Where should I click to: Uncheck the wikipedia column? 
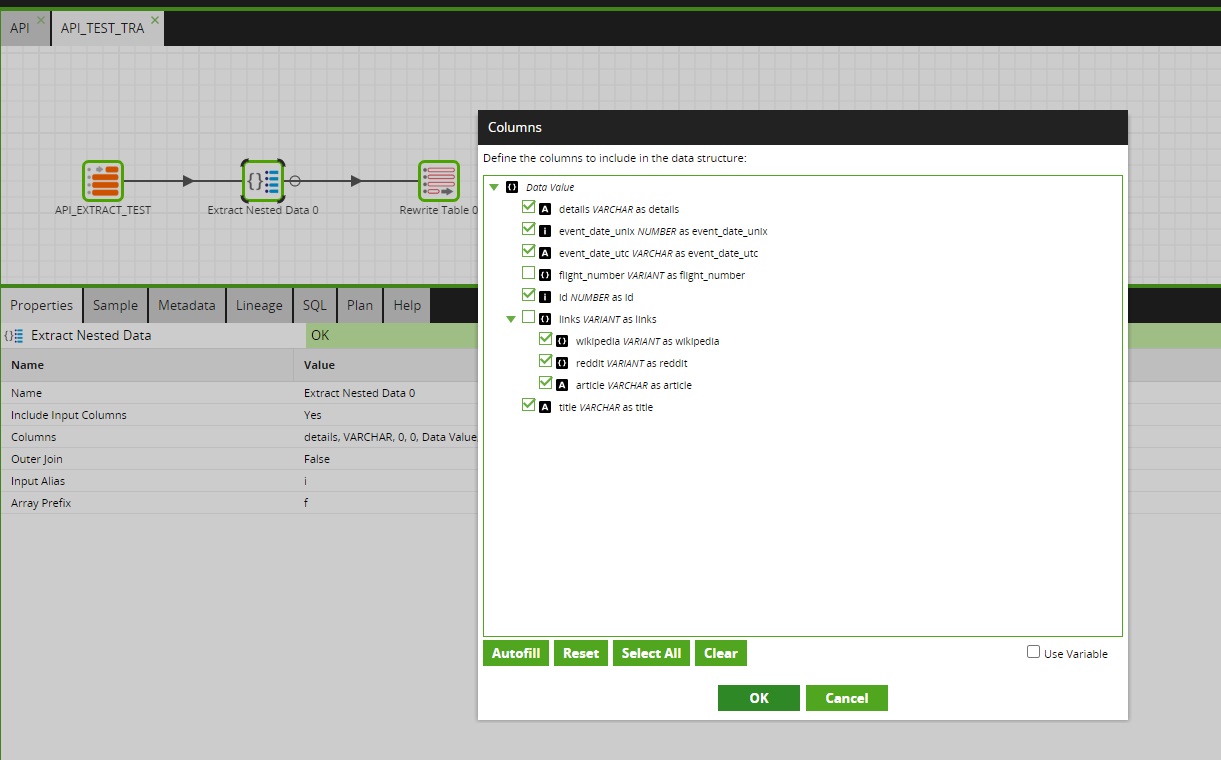(x=545, y=338)
